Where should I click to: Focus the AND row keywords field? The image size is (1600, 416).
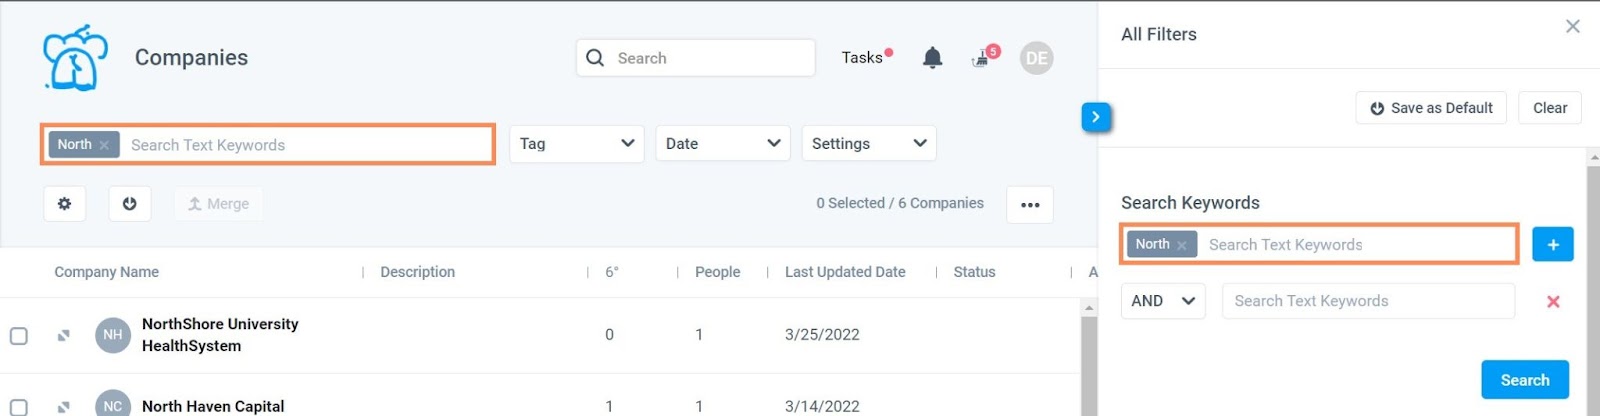[x=1368, y=301]
